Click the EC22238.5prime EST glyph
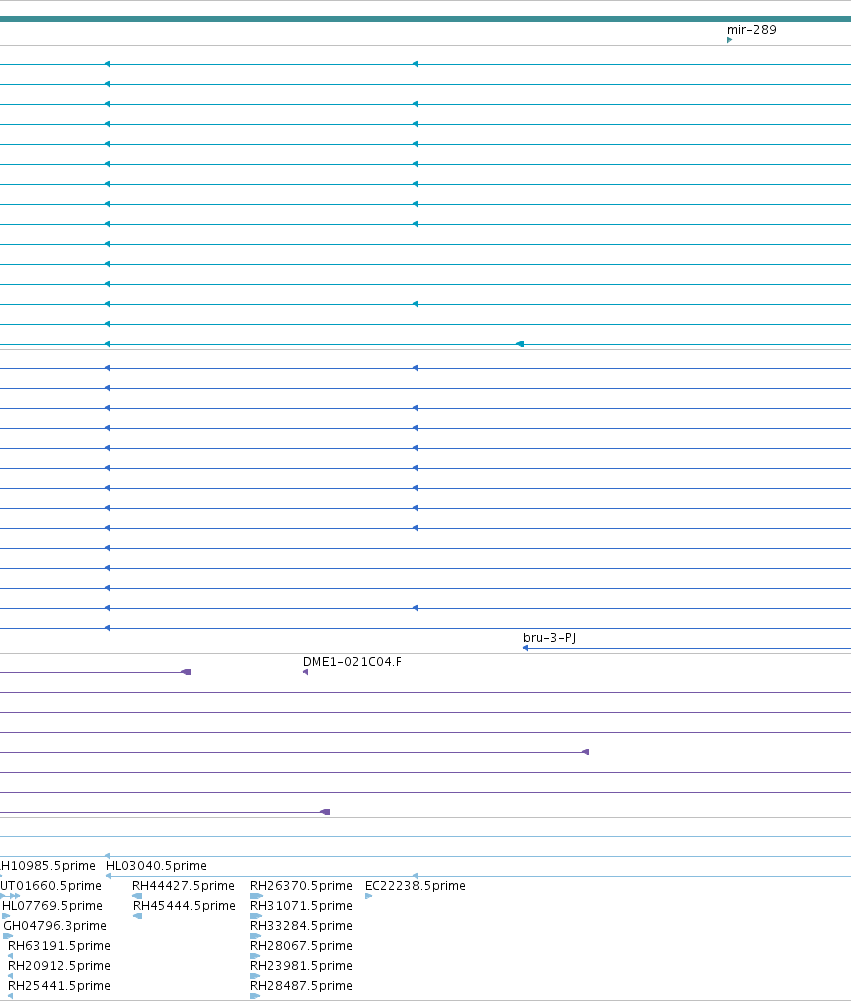 [x=368, y=896]
